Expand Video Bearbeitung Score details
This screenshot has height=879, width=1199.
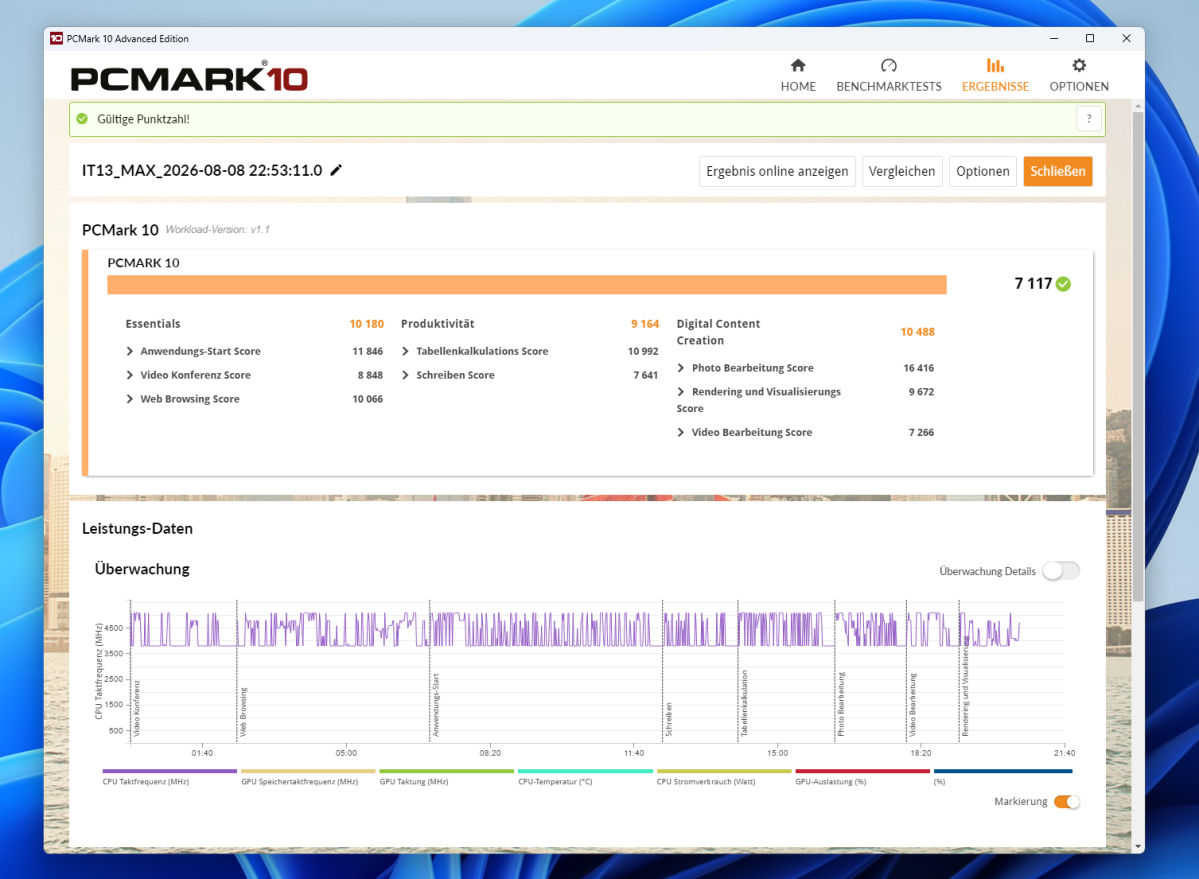(681, 433)
